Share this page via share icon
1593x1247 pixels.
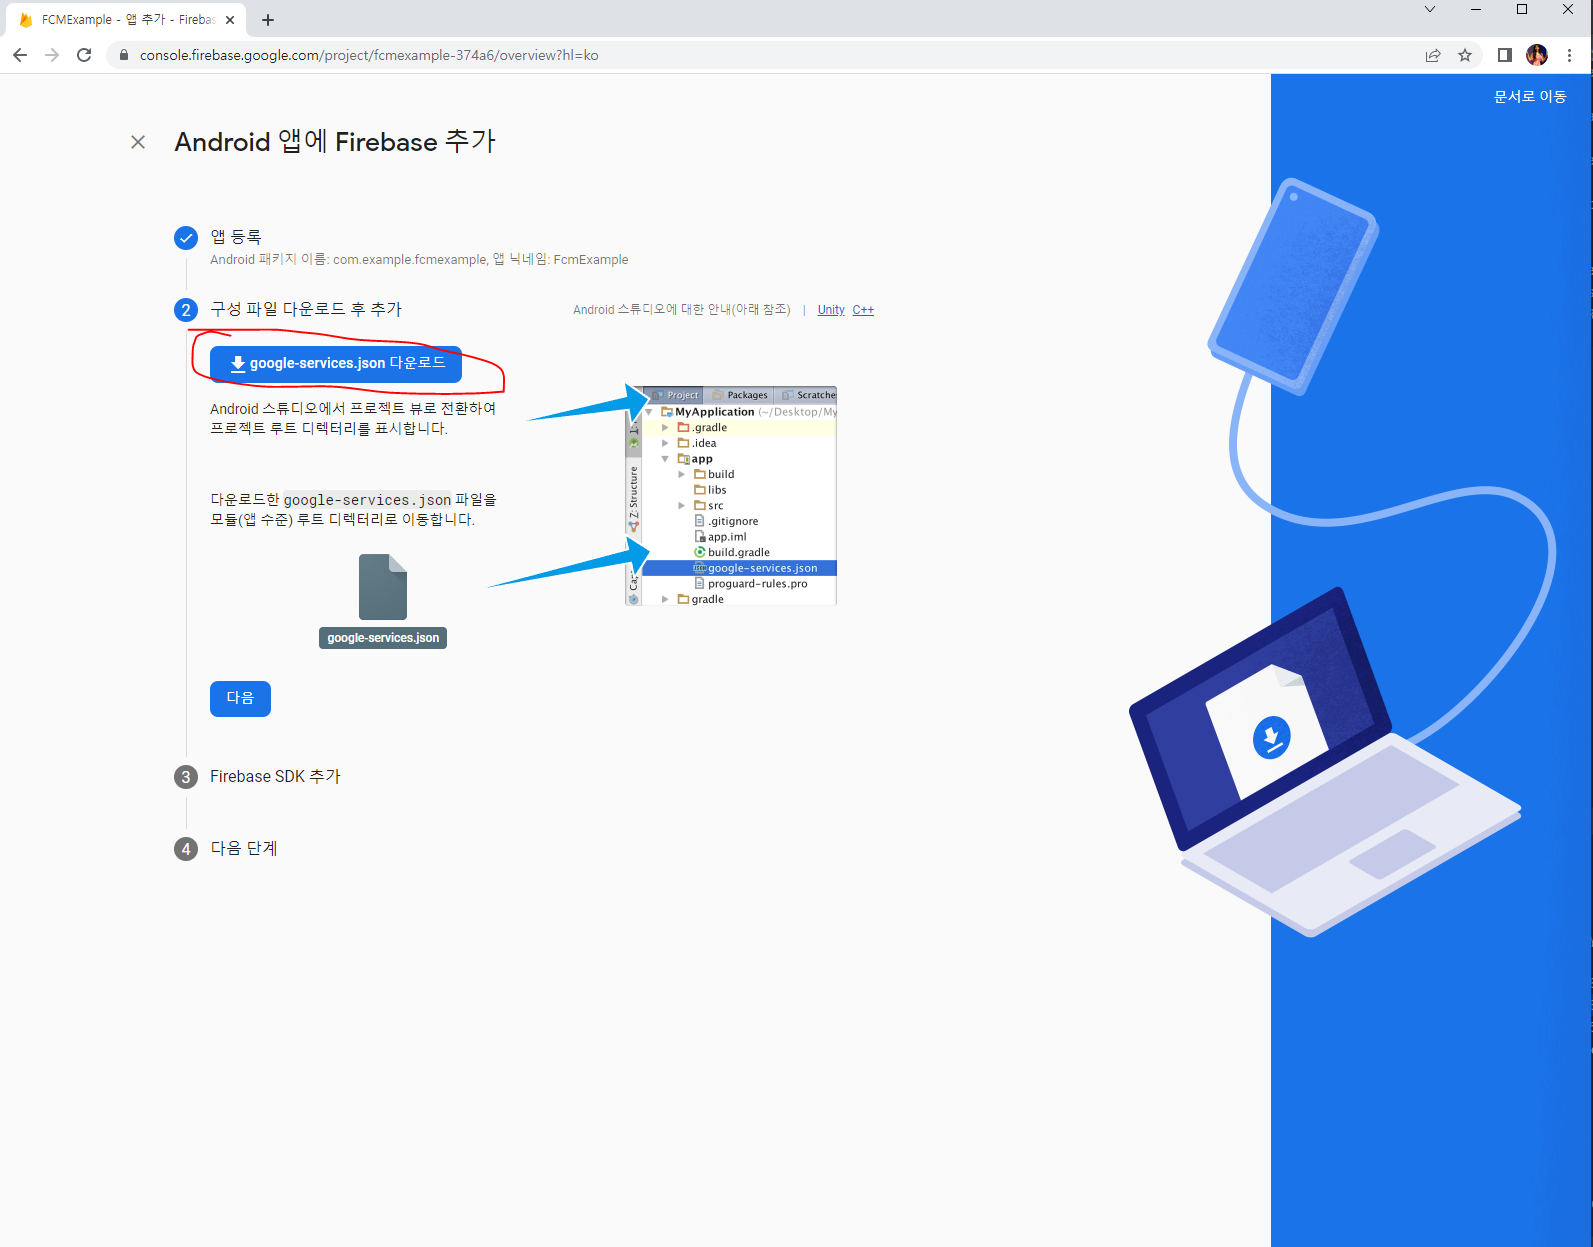coord(1433,55)
